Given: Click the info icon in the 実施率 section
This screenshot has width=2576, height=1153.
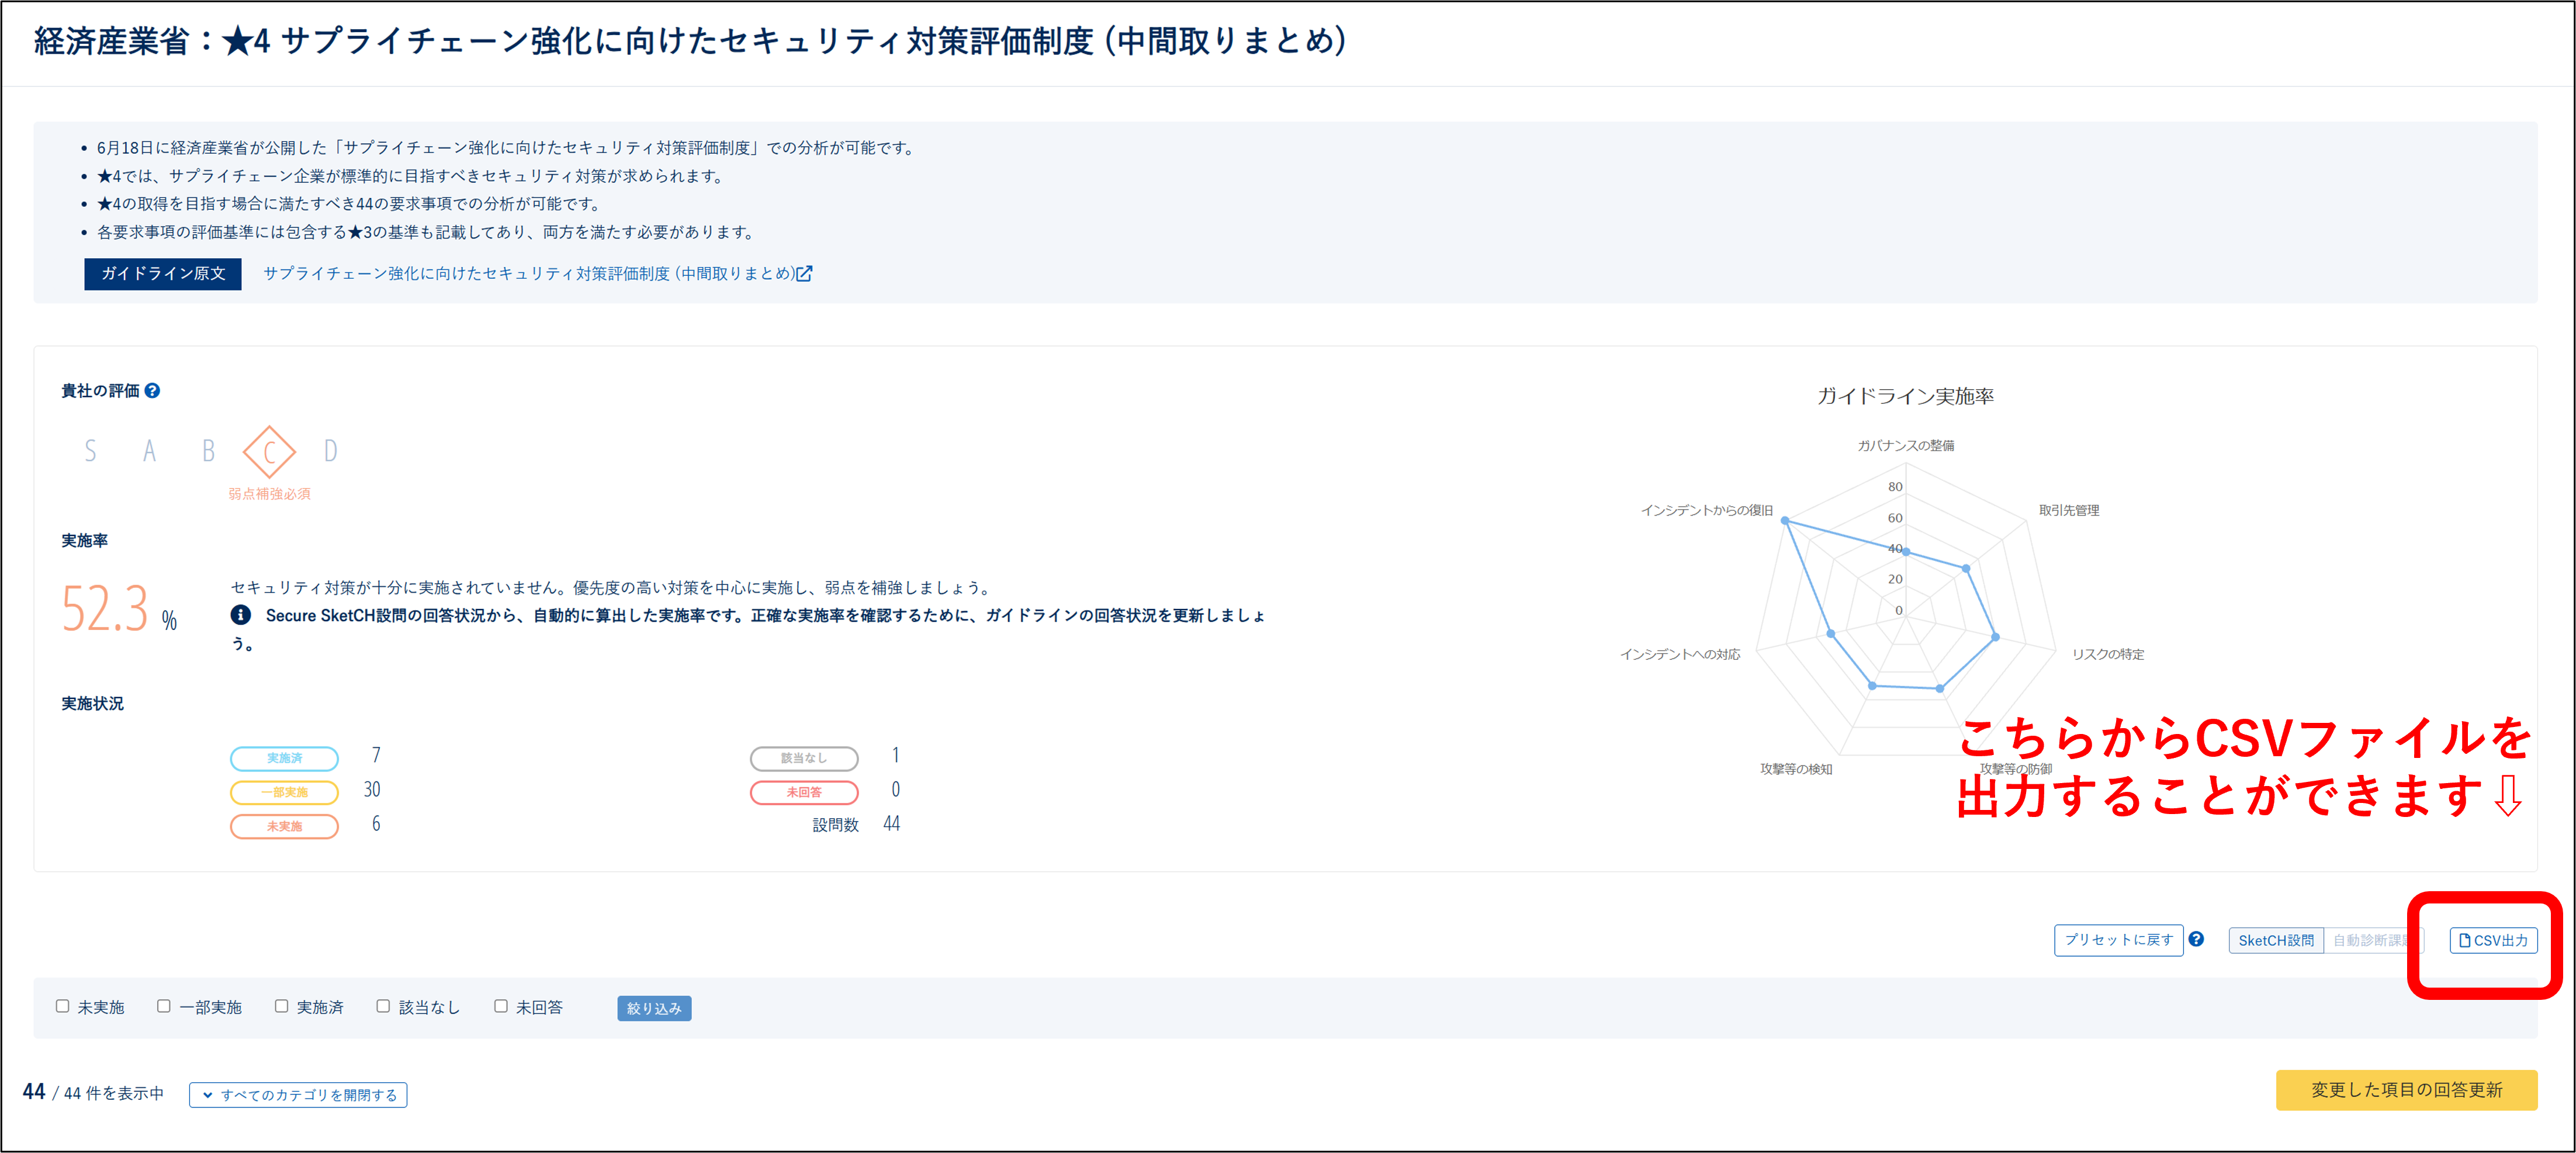Looking at the screenshot, I should coord(240,615).
